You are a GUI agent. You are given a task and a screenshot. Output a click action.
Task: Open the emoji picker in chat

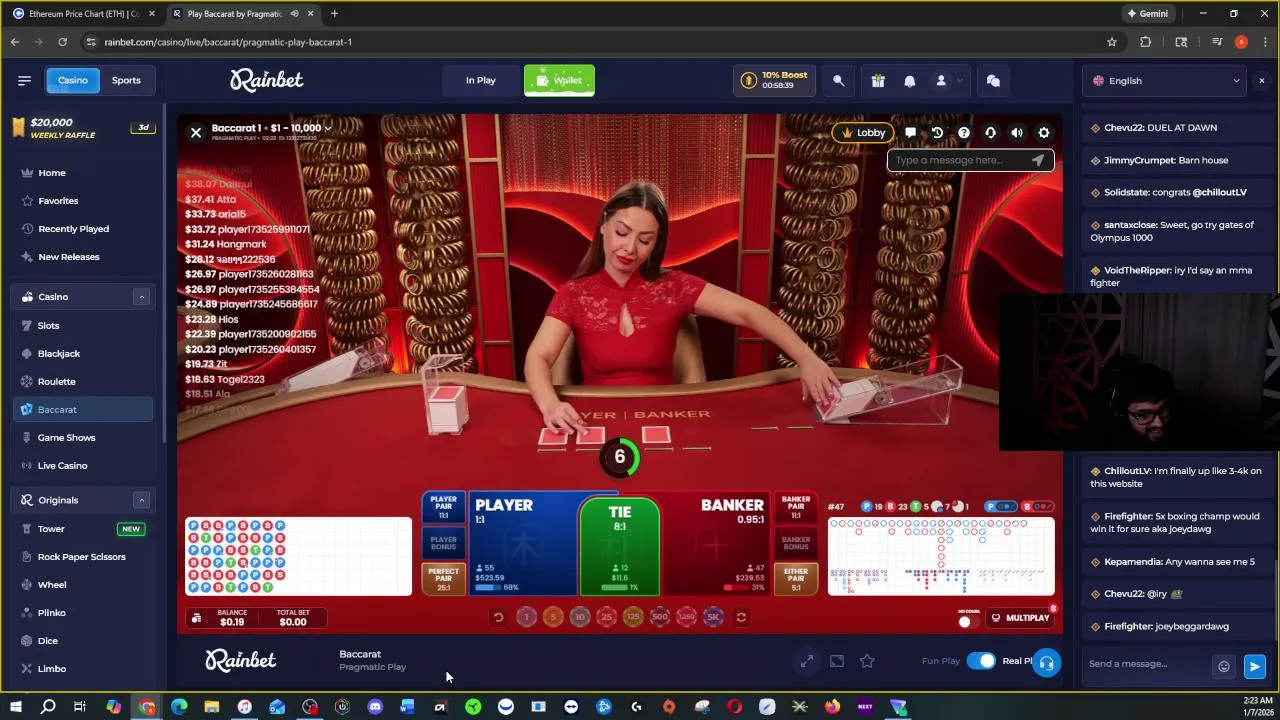(x=1223, y=666)
